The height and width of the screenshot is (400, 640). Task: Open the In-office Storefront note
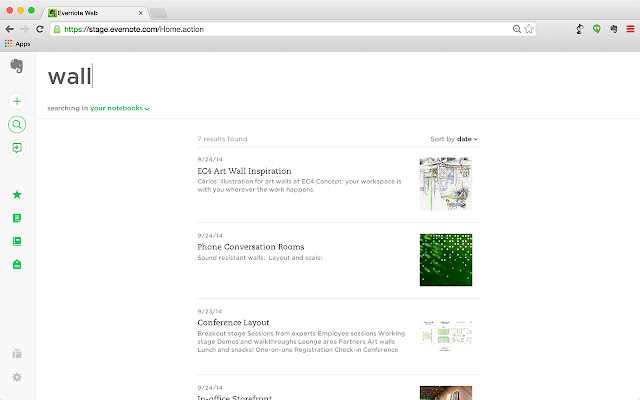(x=234, y=397)
